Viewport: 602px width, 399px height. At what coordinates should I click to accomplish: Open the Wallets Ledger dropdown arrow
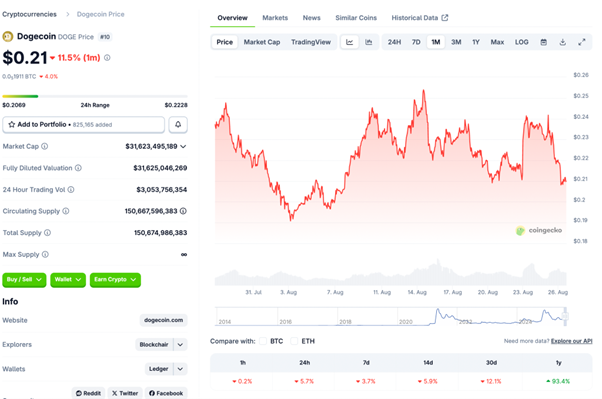tap(180, 369)
